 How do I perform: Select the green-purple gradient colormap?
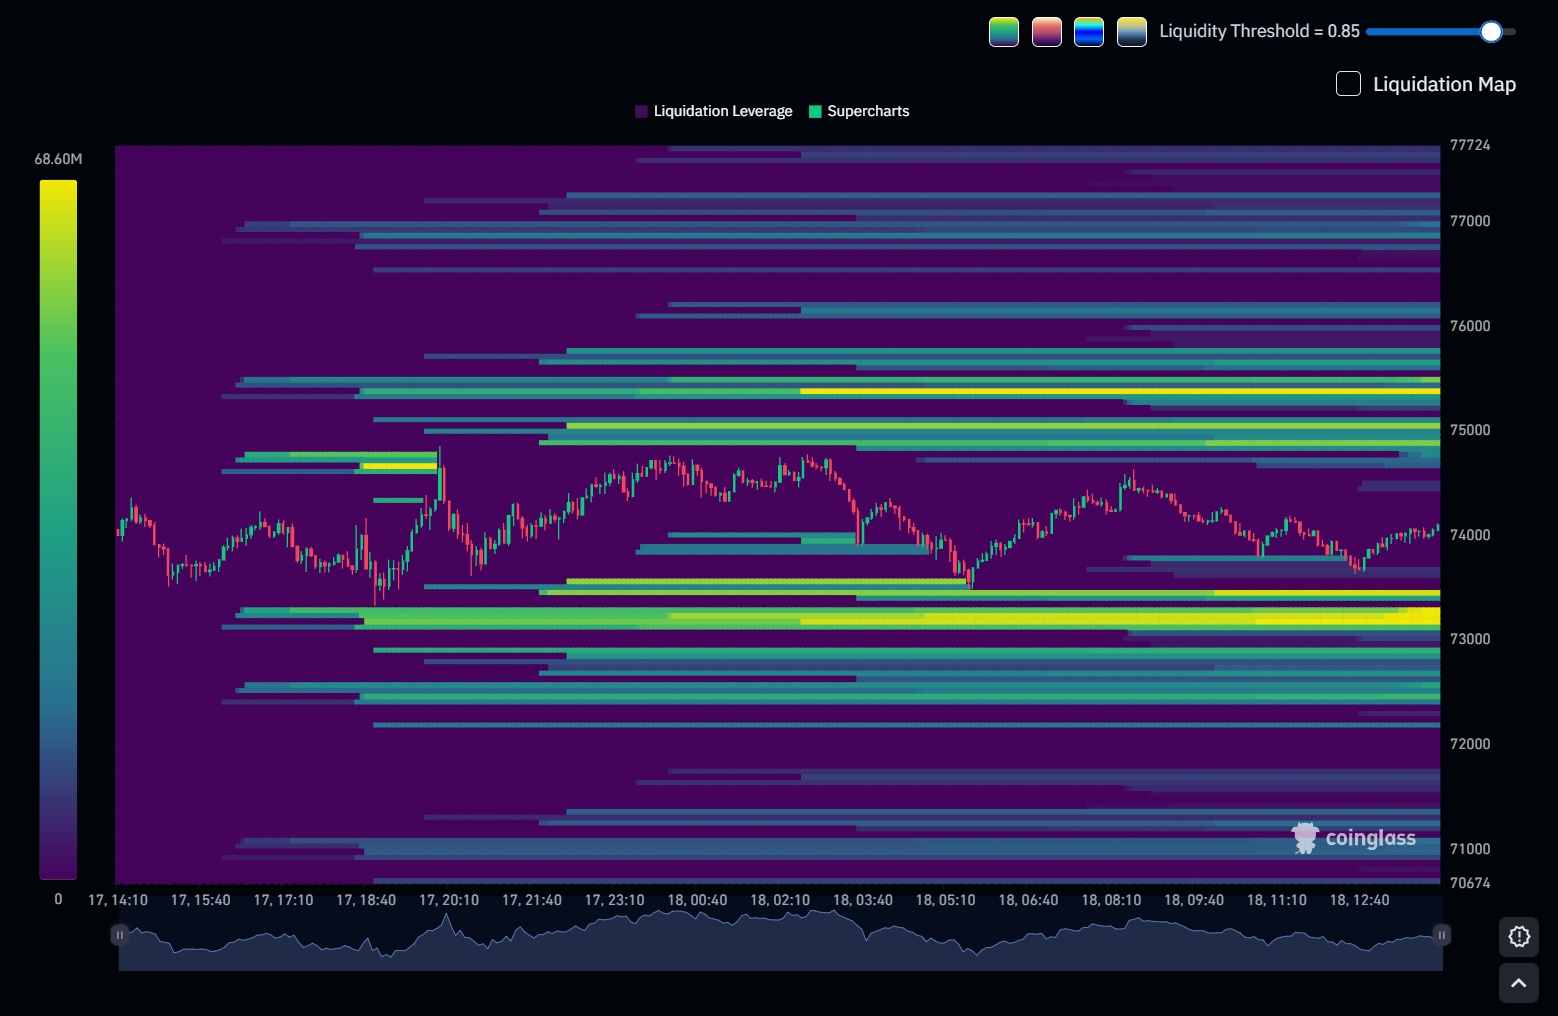coord(1003,31)
